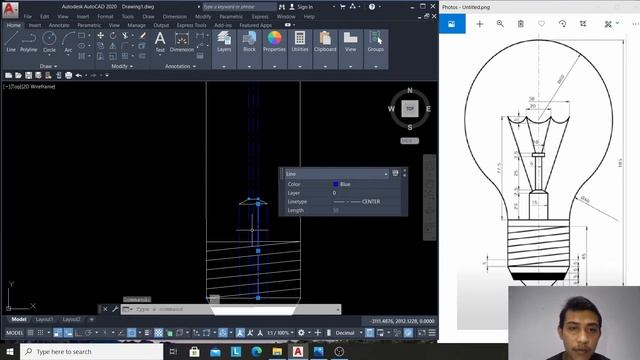The height and width of the screenshot is (360, 640).
Task: Open the WCS dropdown under ViewCube
Action: pyautogui.click(x=409, y=141)
